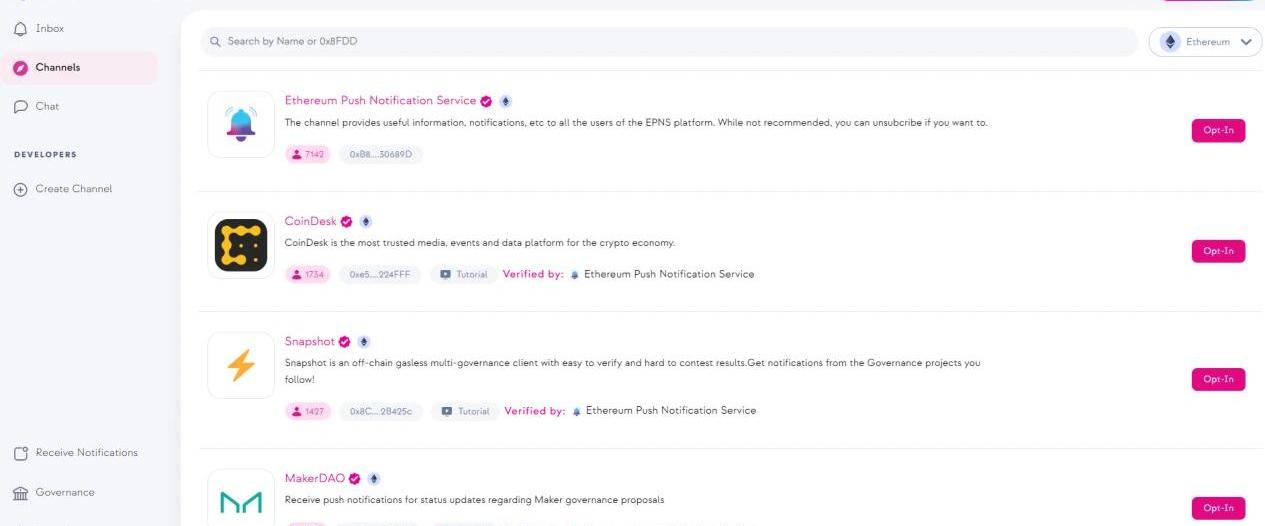Open Receive Notifications in the sidebar

(86, 453)
